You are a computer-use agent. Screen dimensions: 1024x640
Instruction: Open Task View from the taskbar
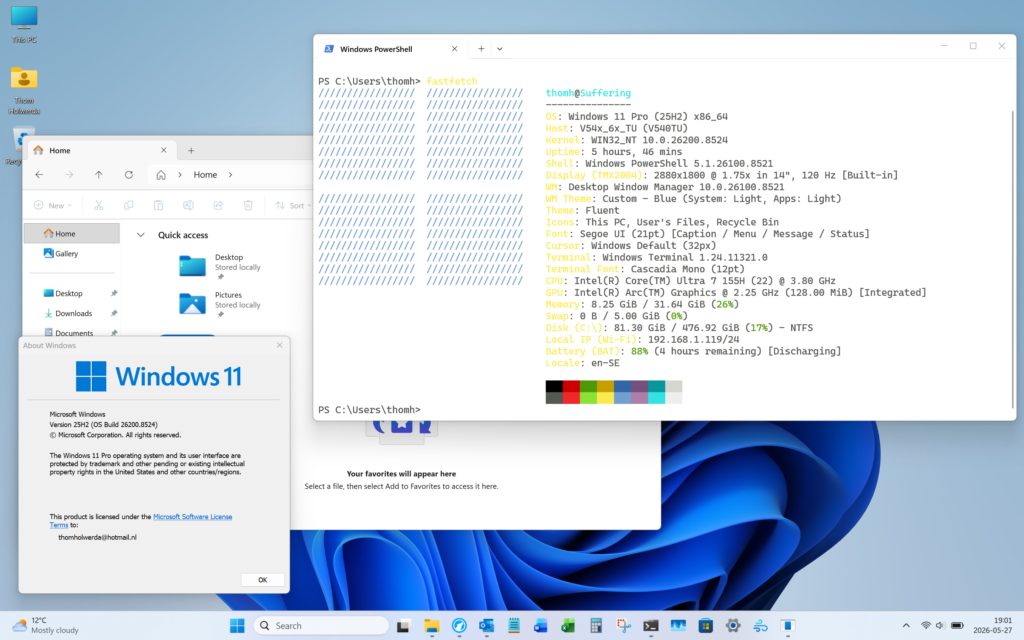tap(404, 626)
